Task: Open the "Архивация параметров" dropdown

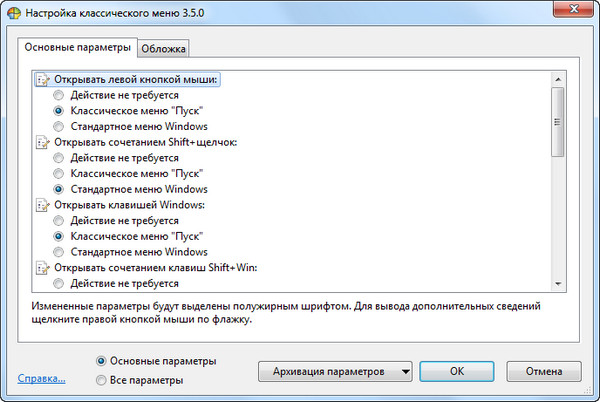Action: click(335, 371)
